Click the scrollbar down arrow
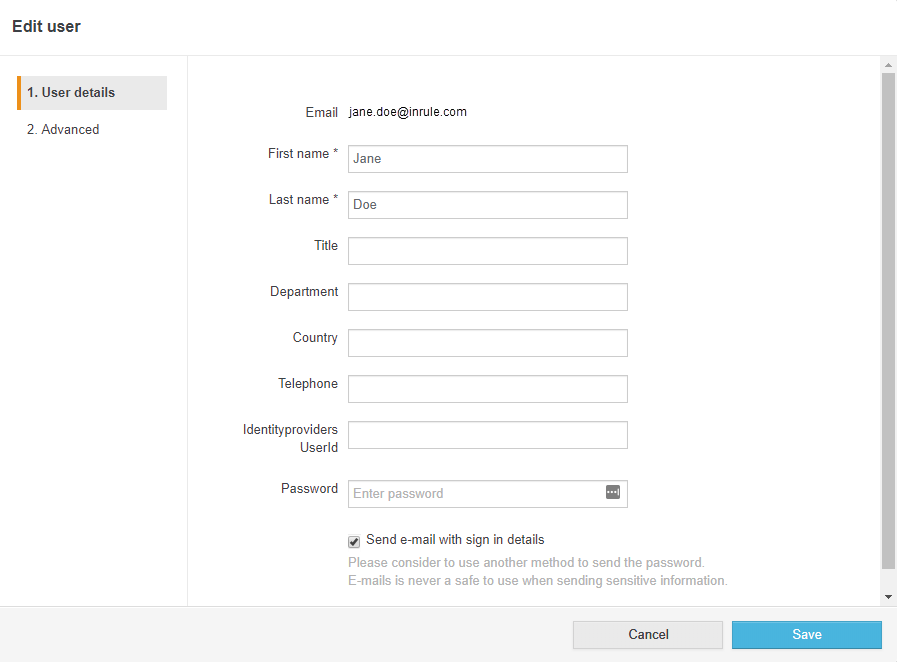Screen dimensions: 897x662 [x=888, y=597]
